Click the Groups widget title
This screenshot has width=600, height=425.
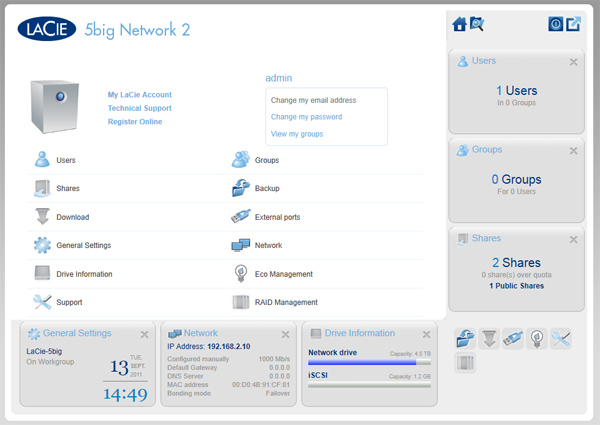click(487, 149)
